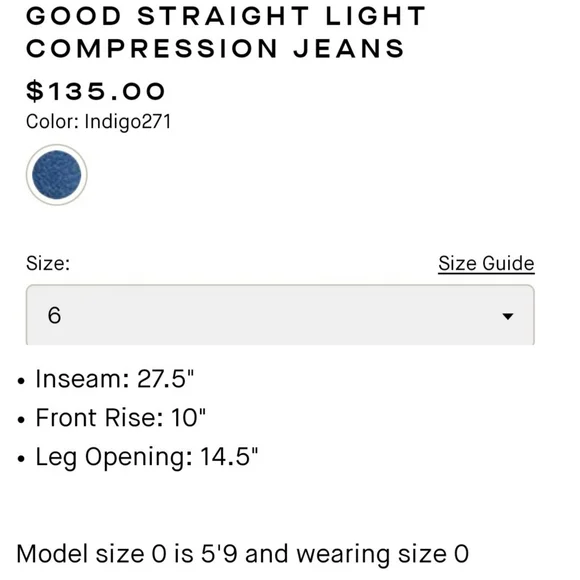This screenshot has height=580, width=580.
Task: Click the $135.00 price text
Action: pyautogui.click(x=95, y=91)
